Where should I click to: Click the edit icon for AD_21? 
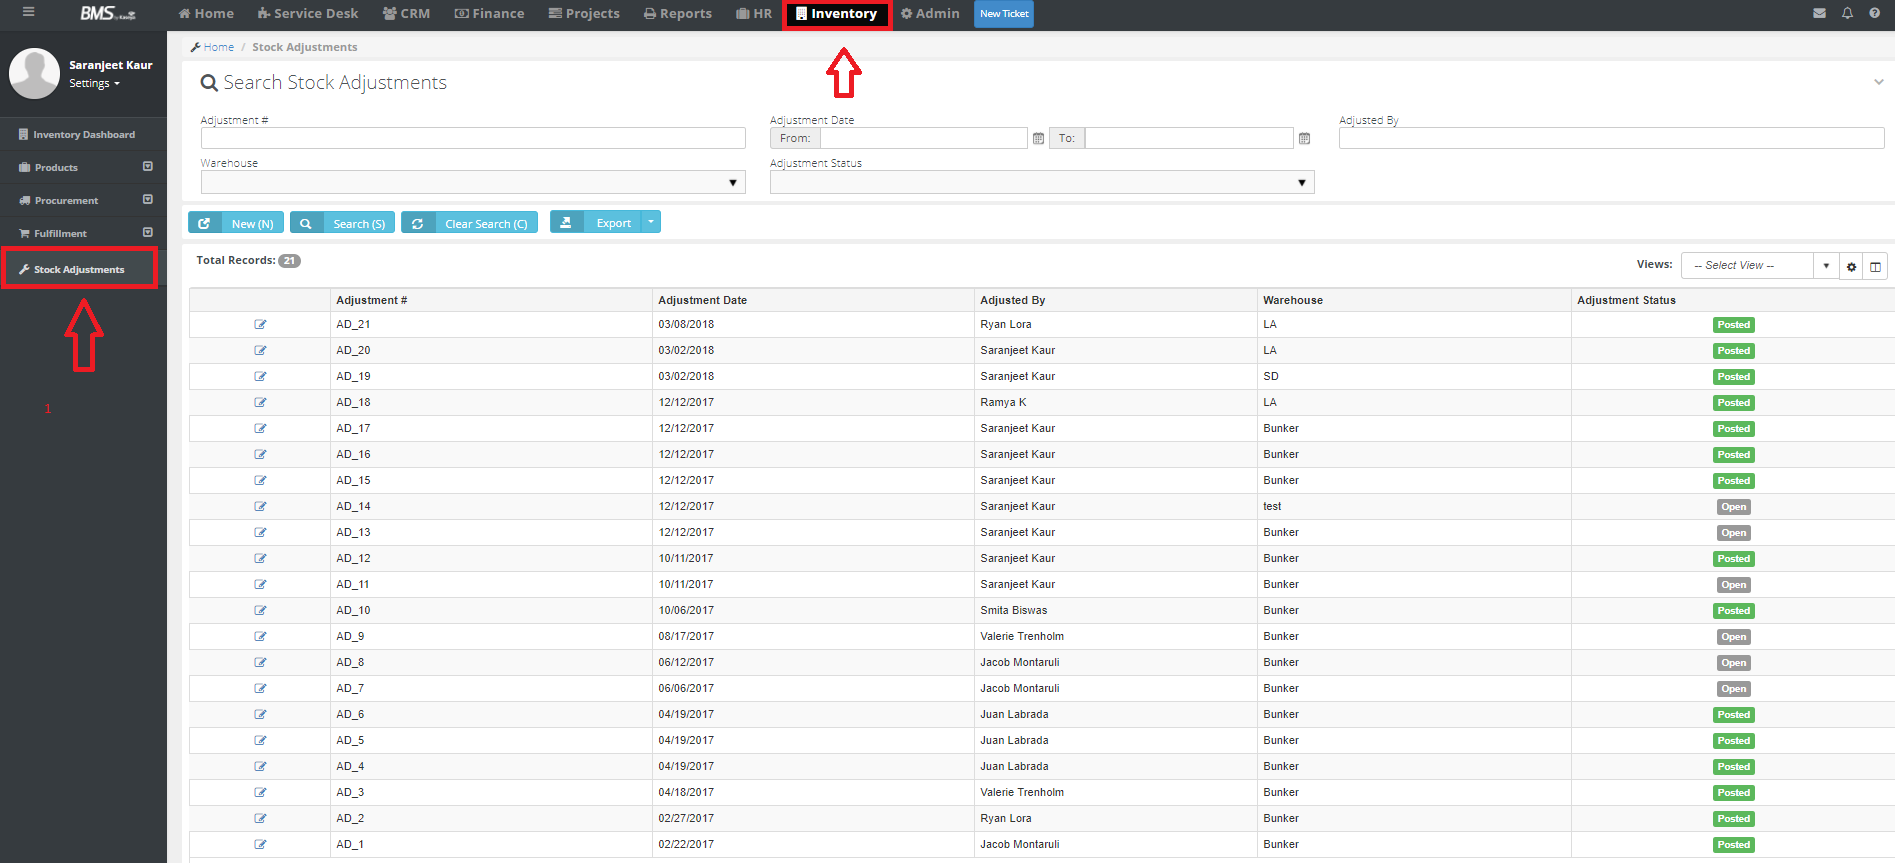[260, 324]
